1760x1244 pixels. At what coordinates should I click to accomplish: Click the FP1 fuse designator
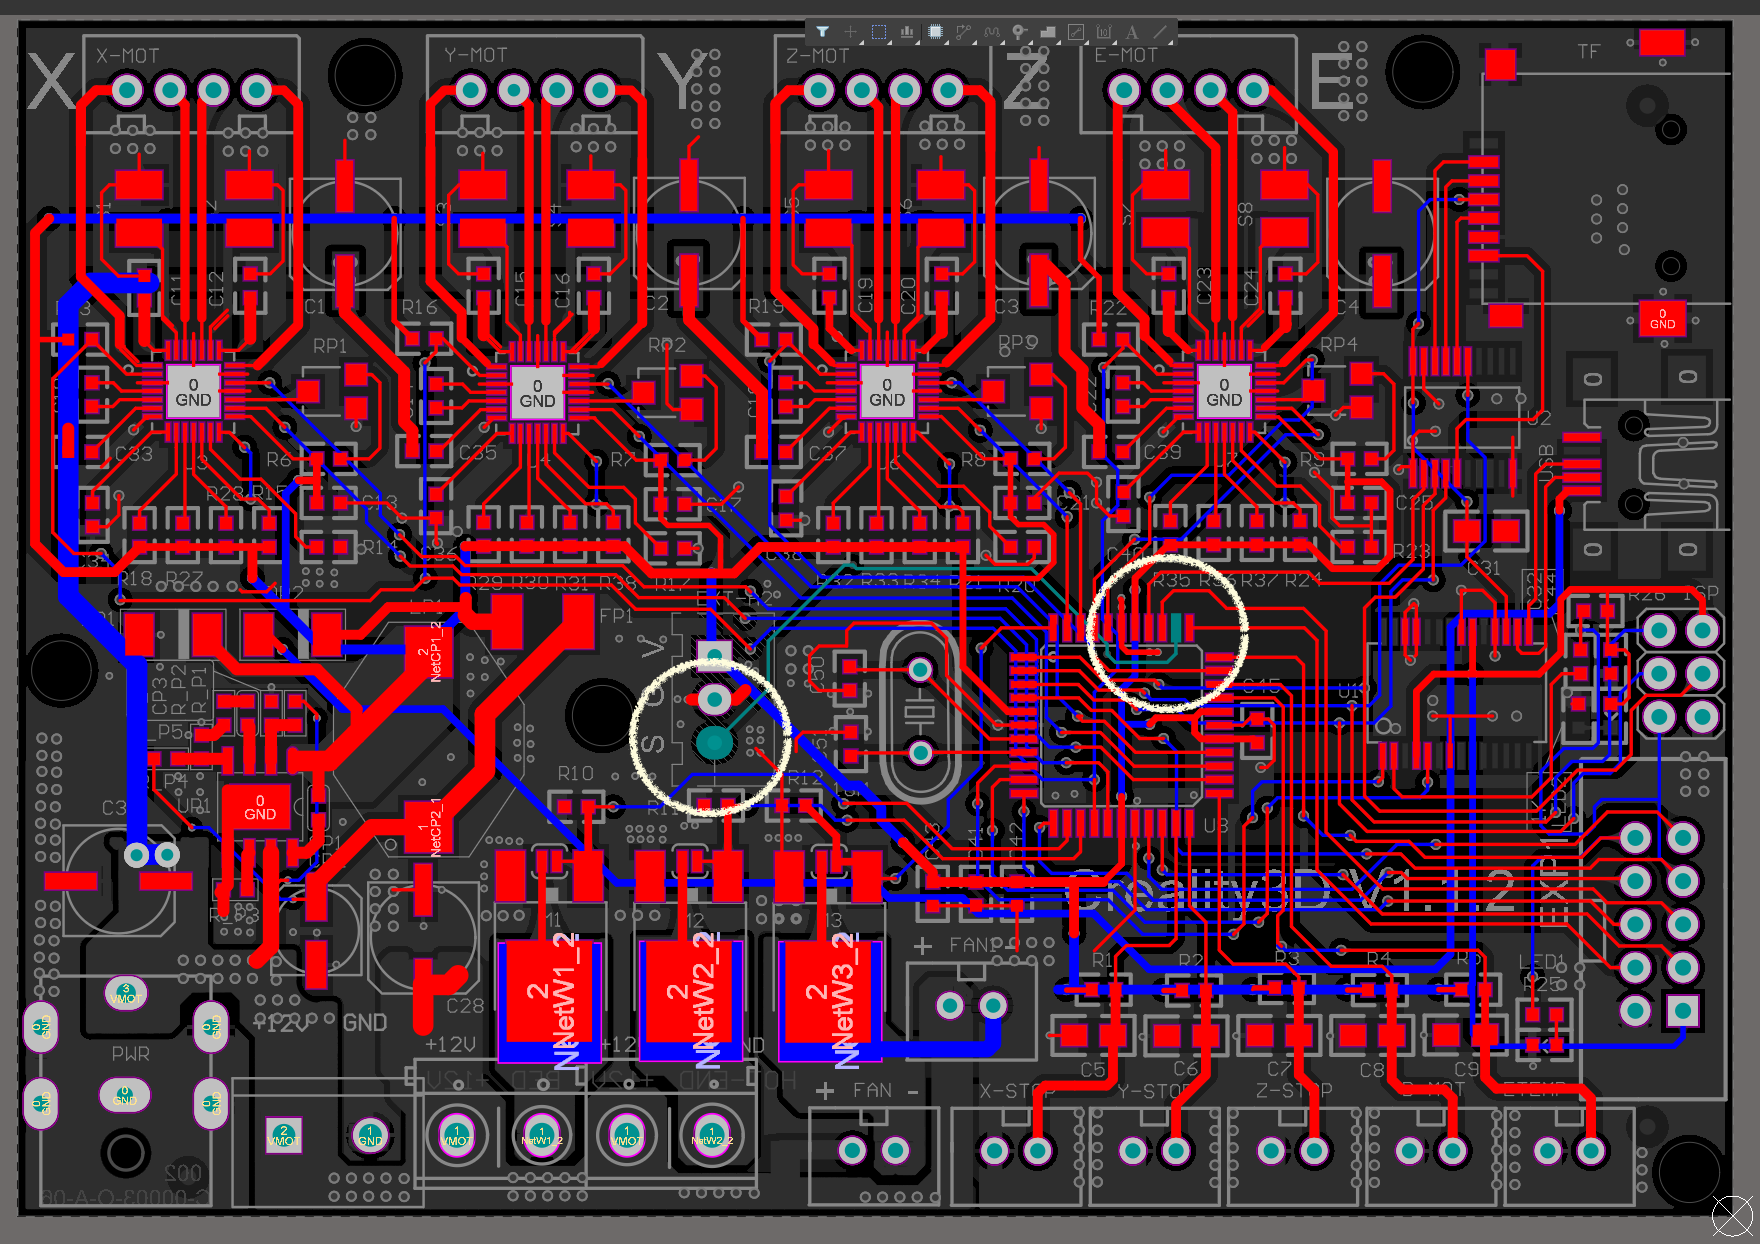pyautogui.click(x=616, y=616)
